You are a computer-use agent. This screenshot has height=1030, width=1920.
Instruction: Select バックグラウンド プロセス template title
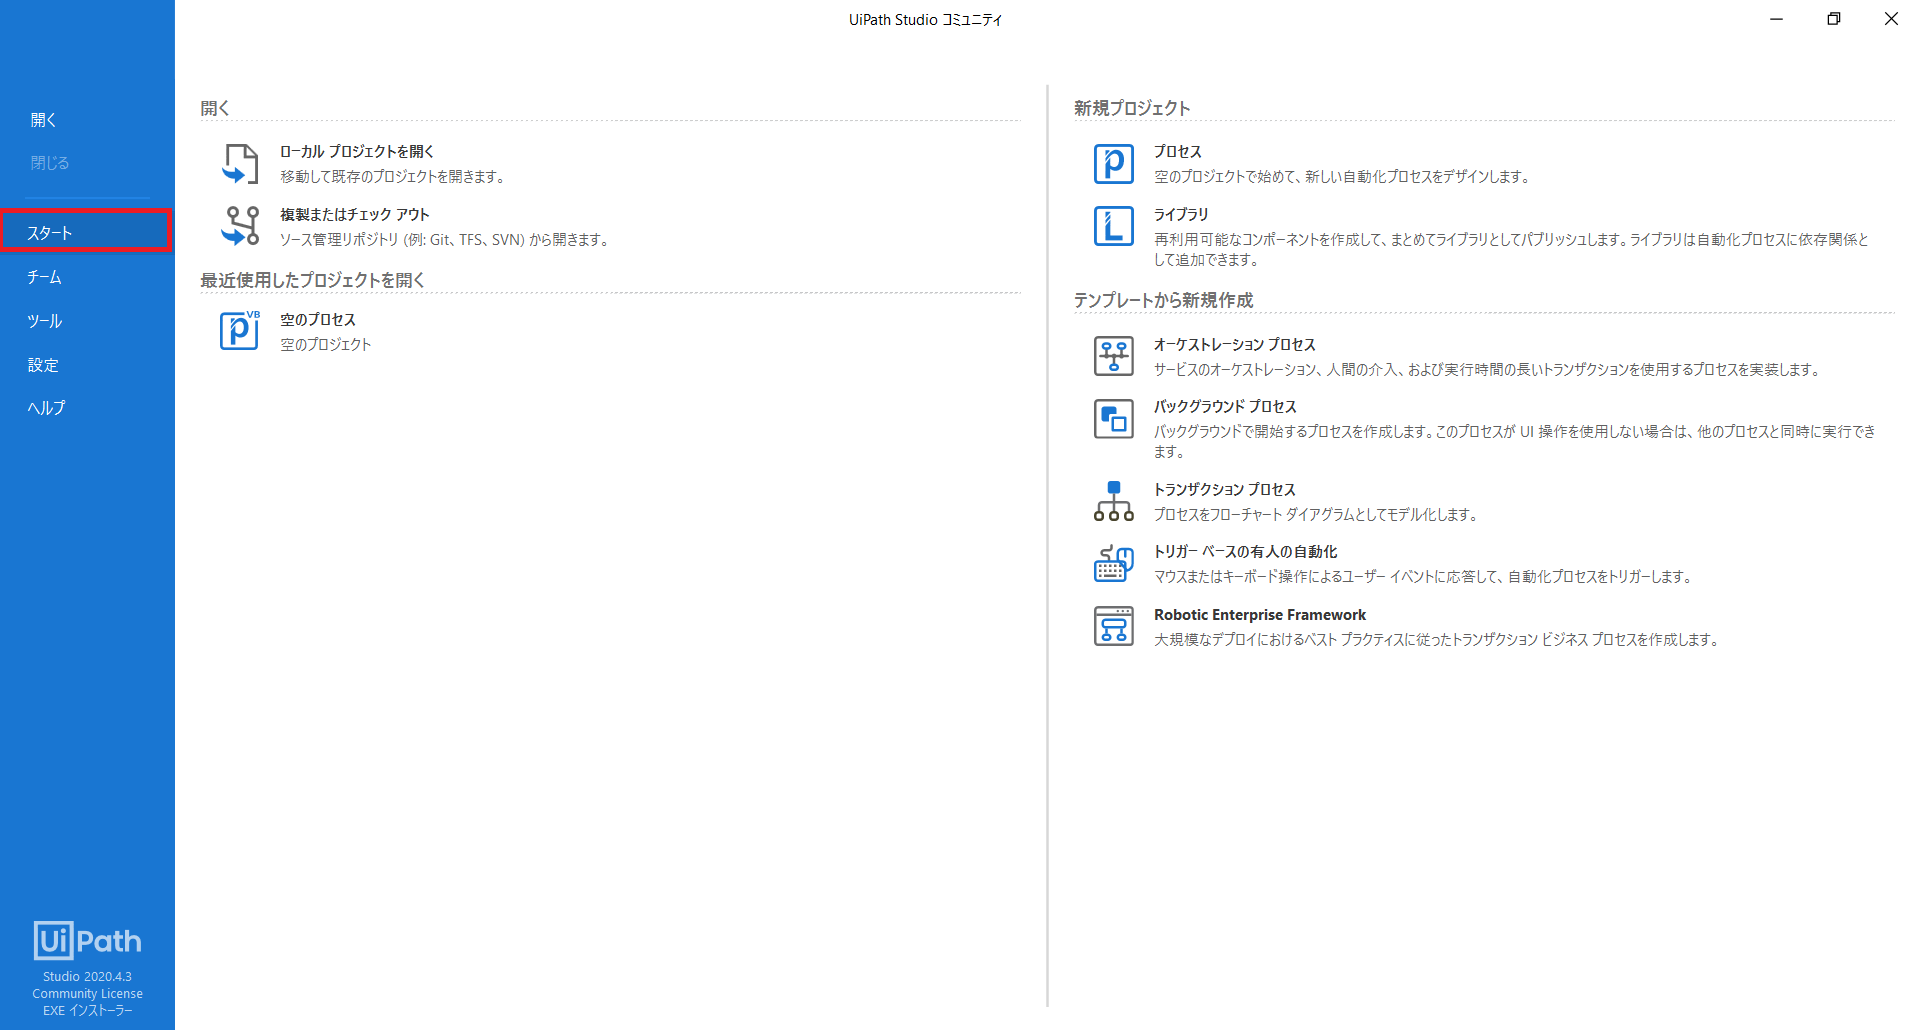(1225, 407)
